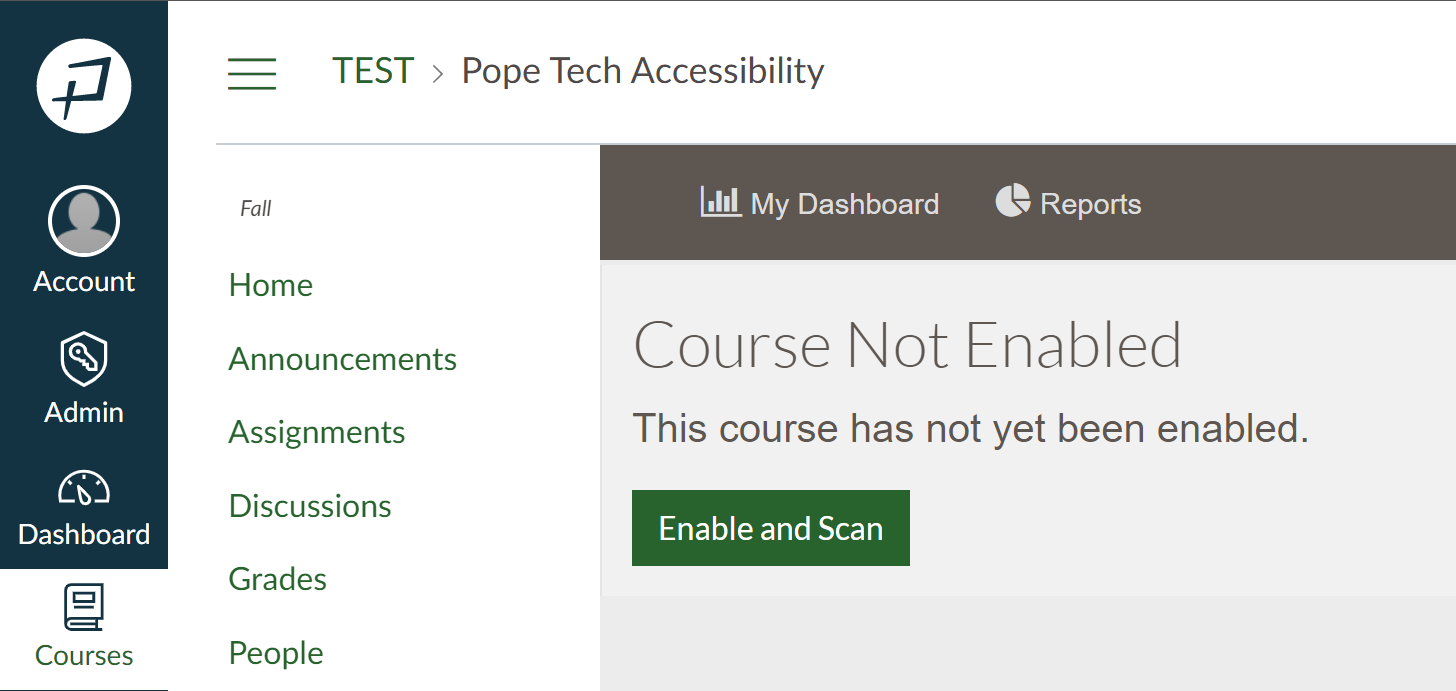Image resolution: width=1456 pixels, height=691 pixels.
Task: Click the Pope Tech Accessibility breadcrumb title
Action: [x=642, y=70]
